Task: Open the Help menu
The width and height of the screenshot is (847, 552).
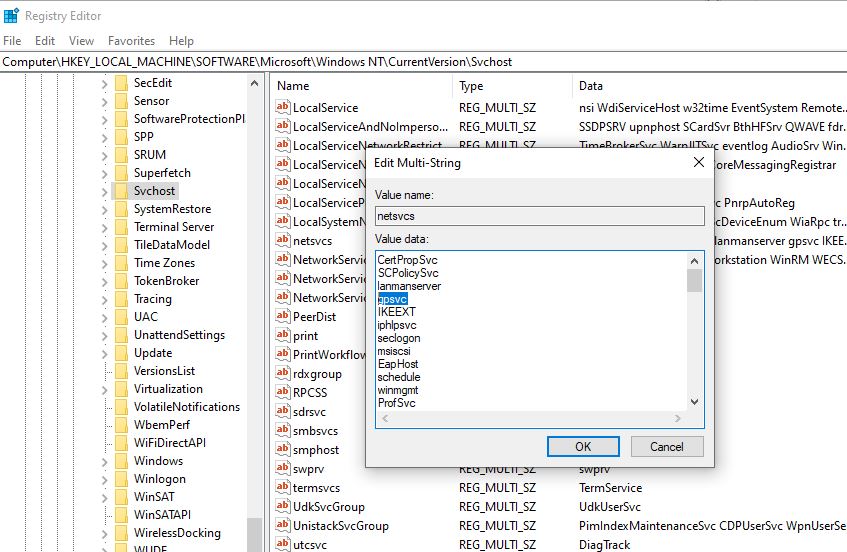Action: pos(181,41)
